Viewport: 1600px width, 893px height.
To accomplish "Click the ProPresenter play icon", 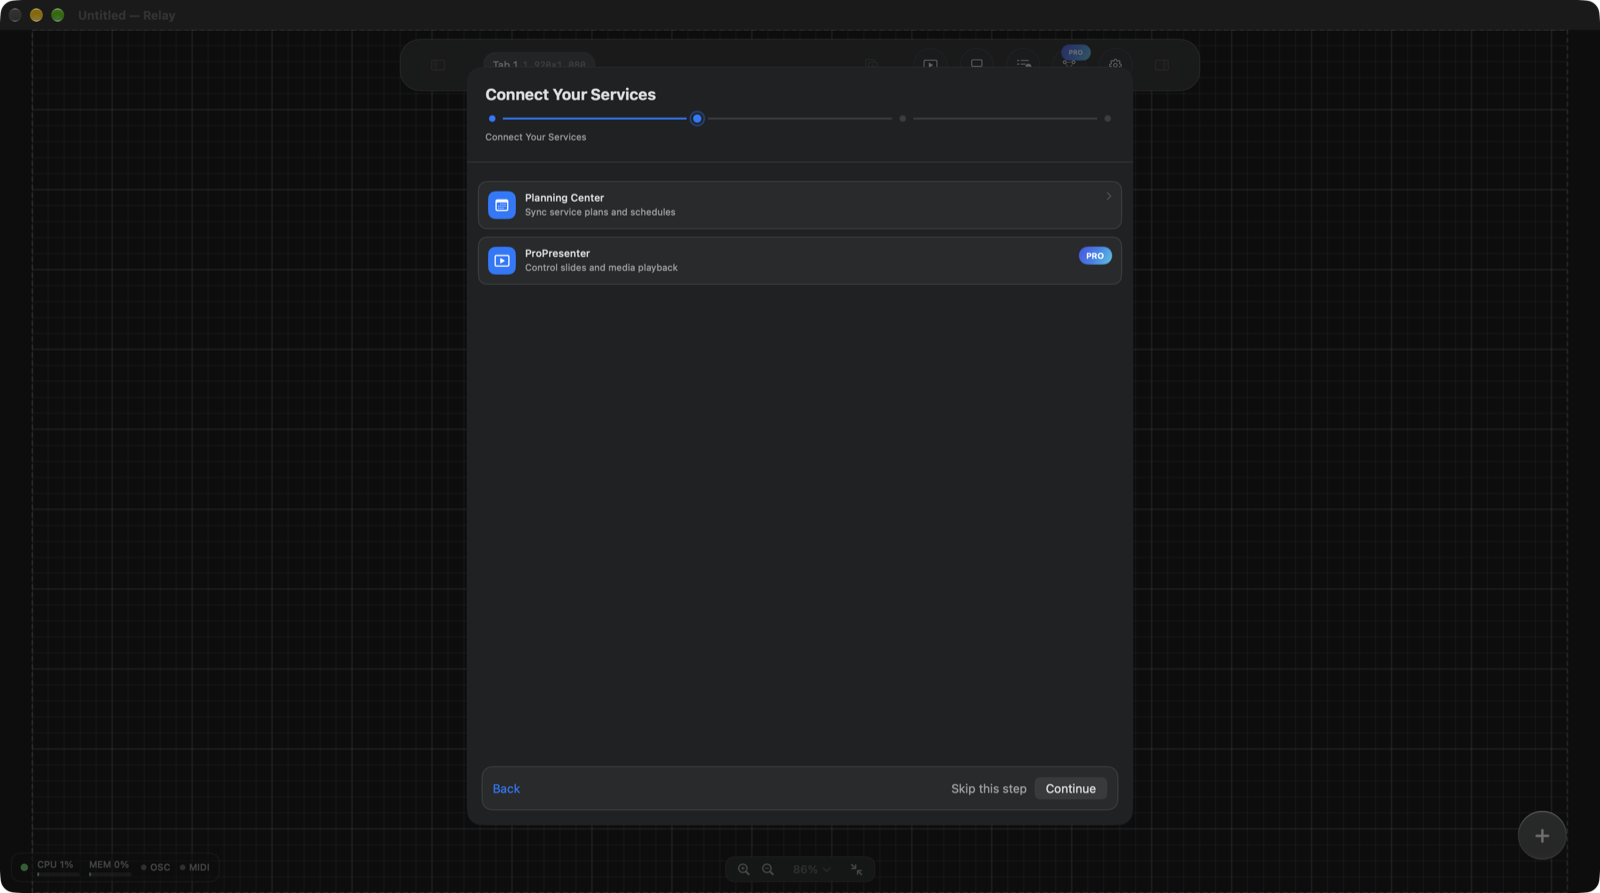I will pos(502,261).
